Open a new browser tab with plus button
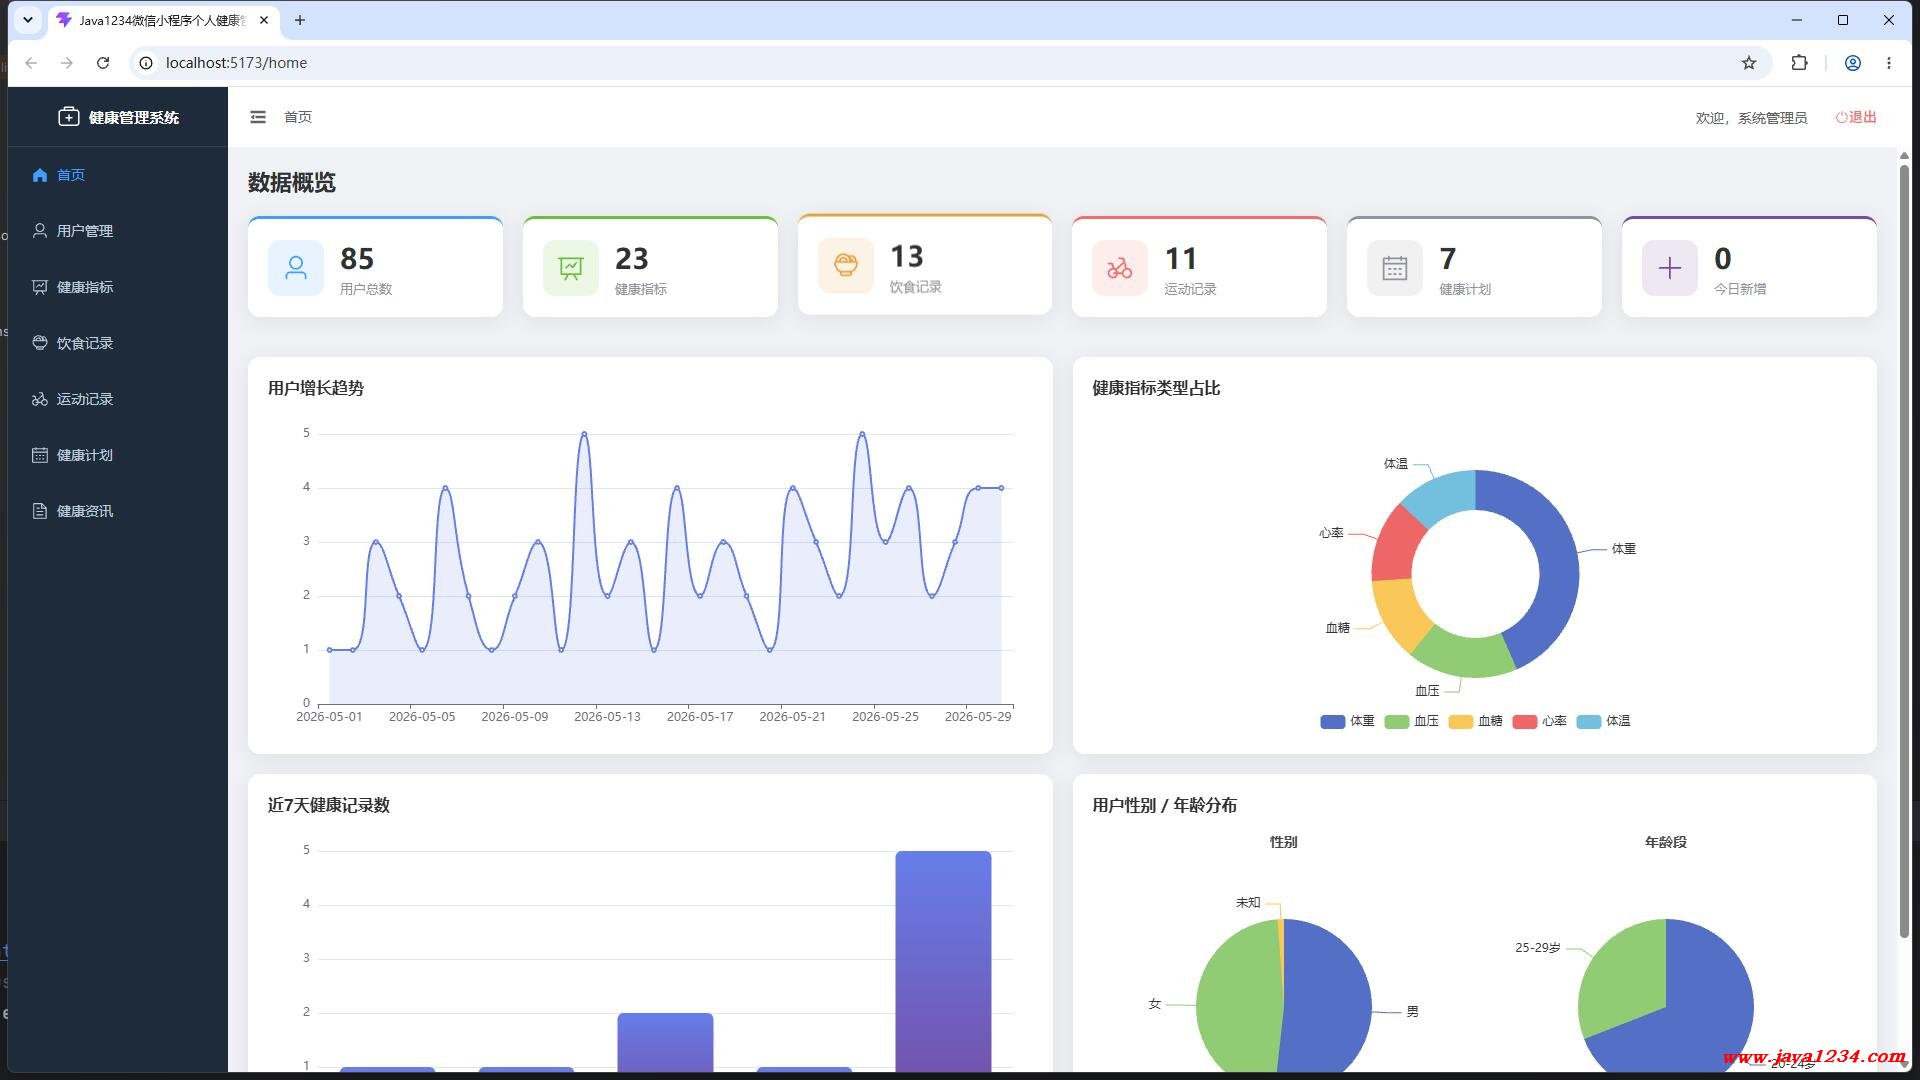Image resolution: width=1920 pixels, height=1080 pixels. coord(299,20)
